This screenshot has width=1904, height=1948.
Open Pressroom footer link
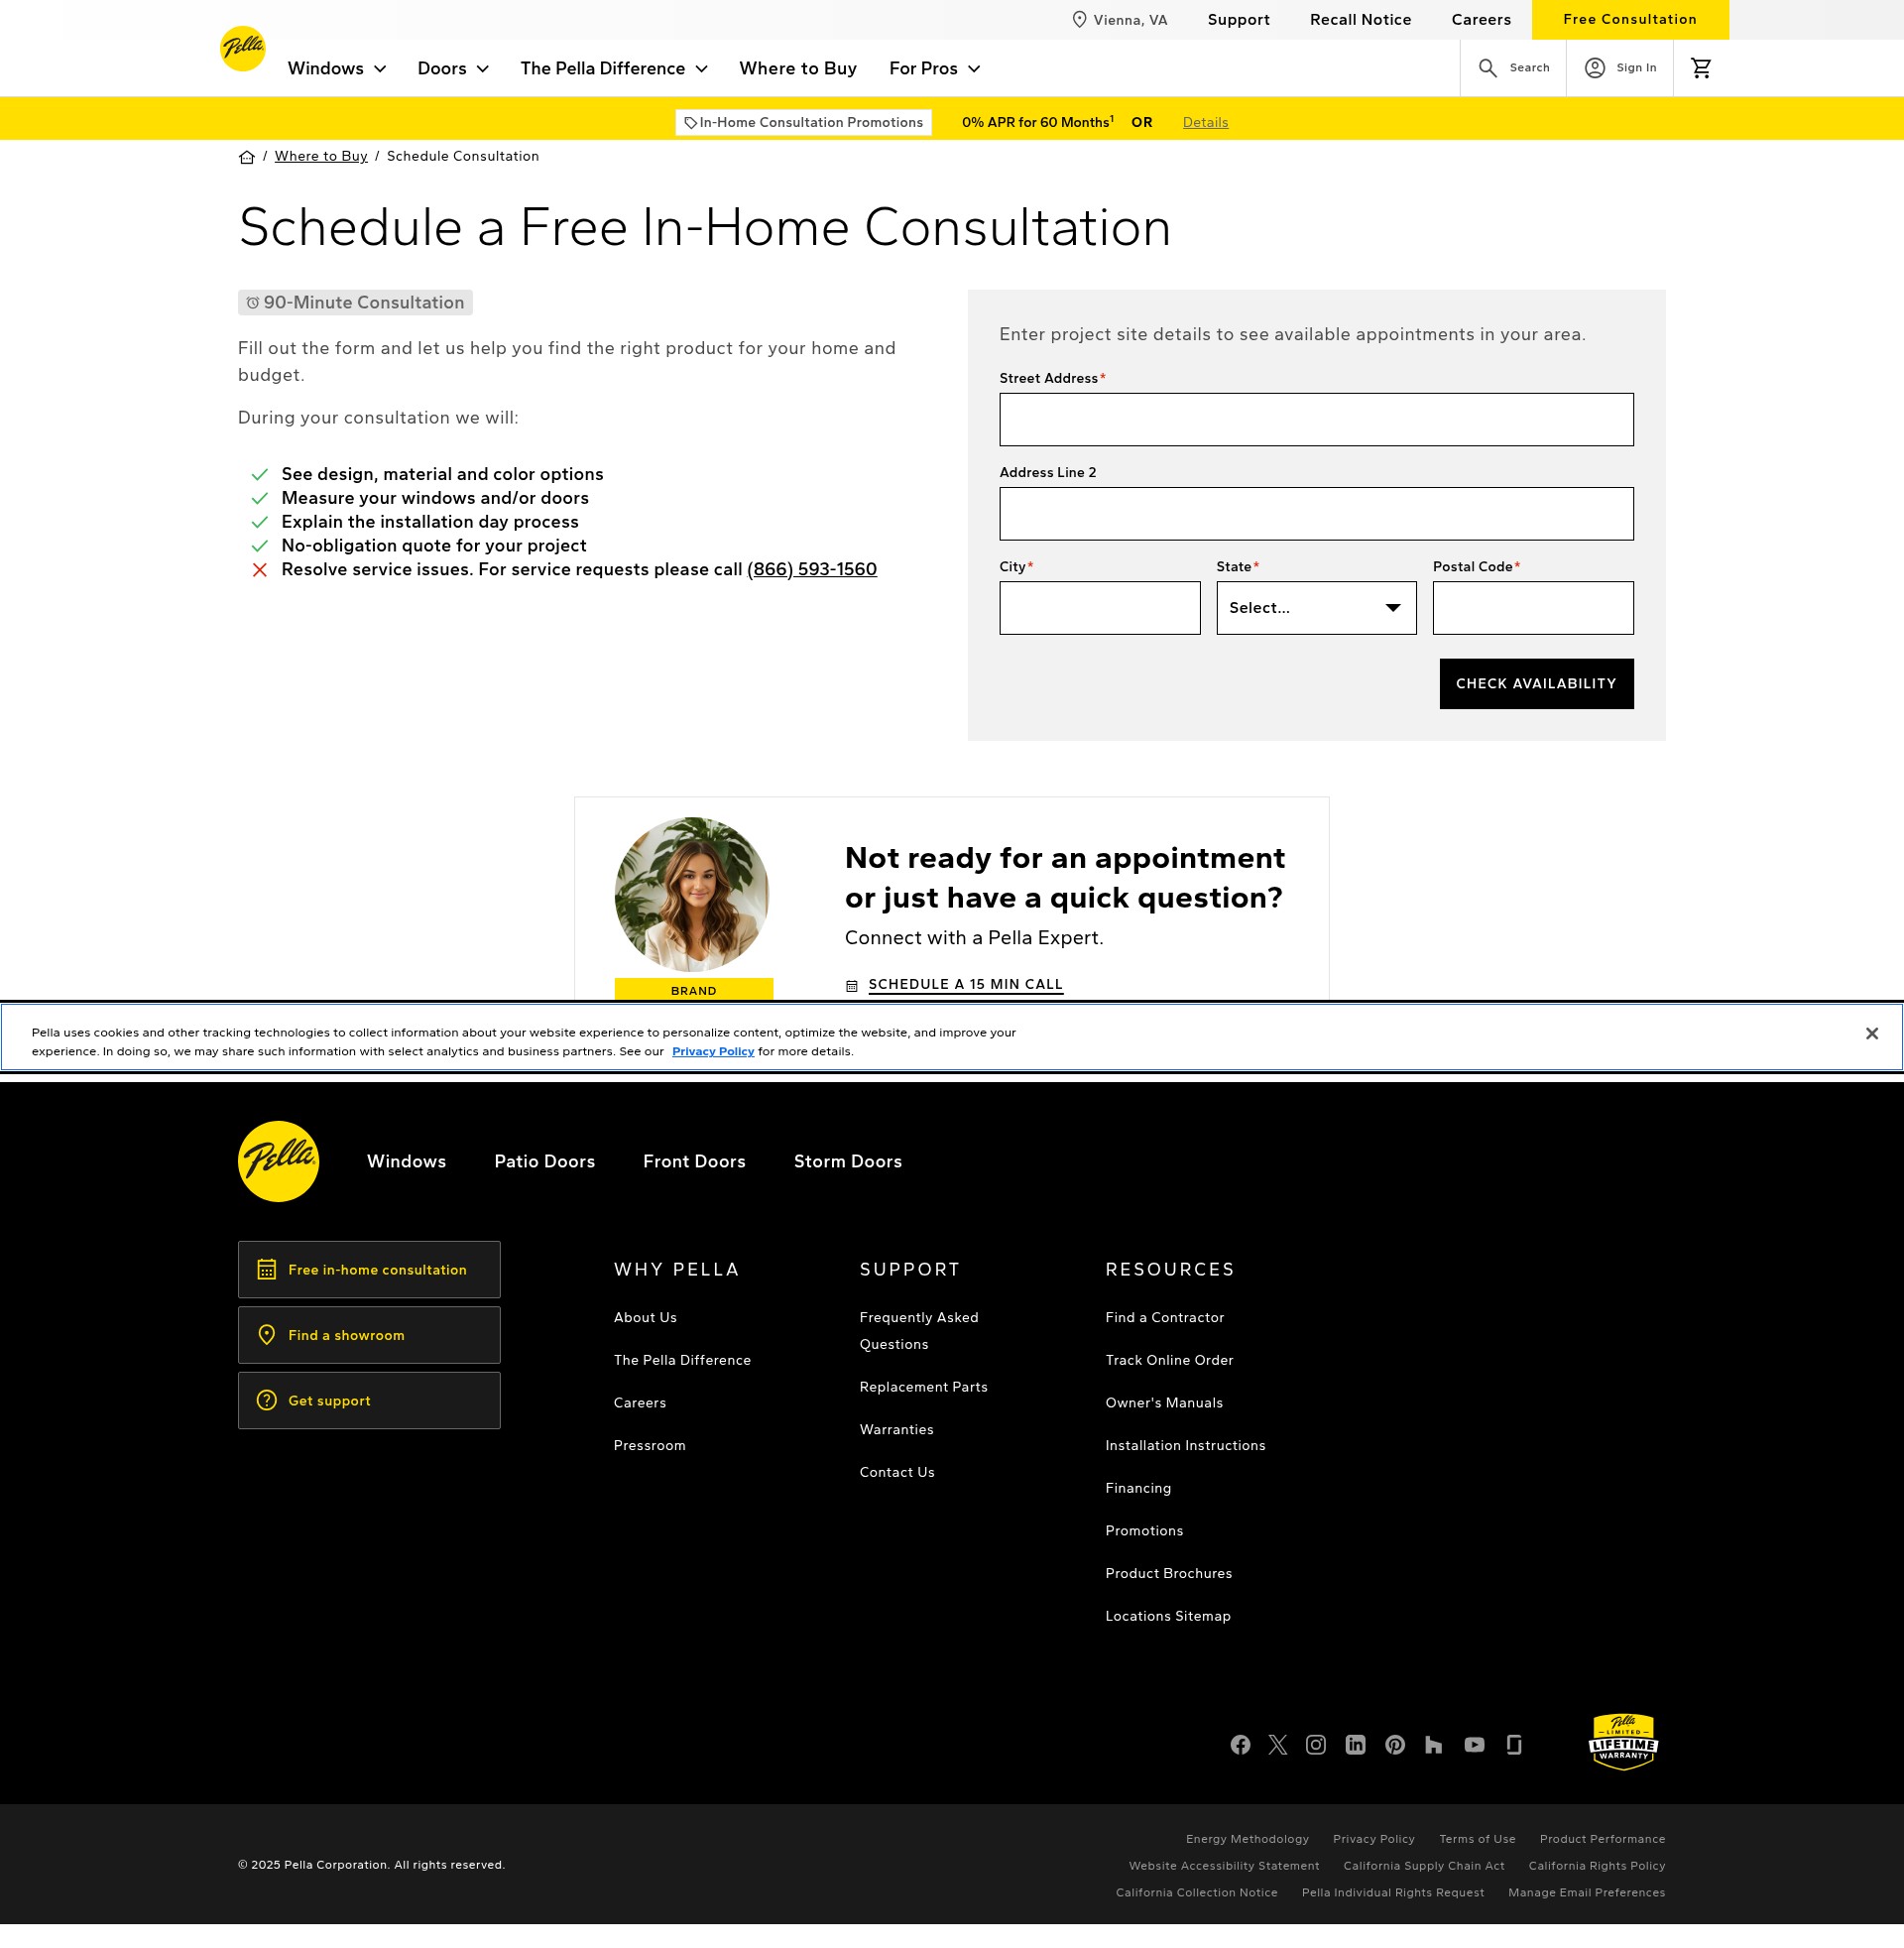click(x=649, y=1446)
